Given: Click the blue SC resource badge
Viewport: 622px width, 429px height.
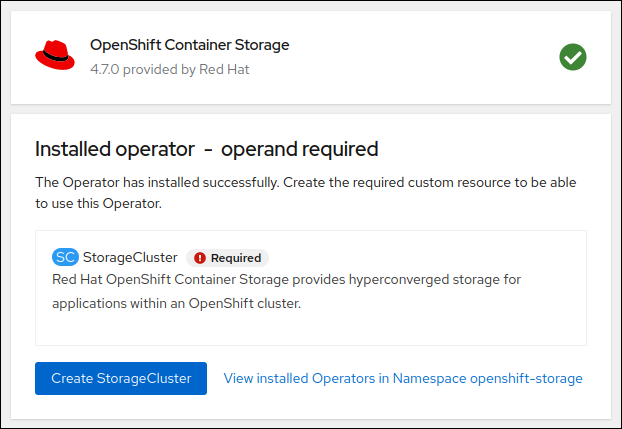Looking at the screenshot, I should click(x=65, y=257).
